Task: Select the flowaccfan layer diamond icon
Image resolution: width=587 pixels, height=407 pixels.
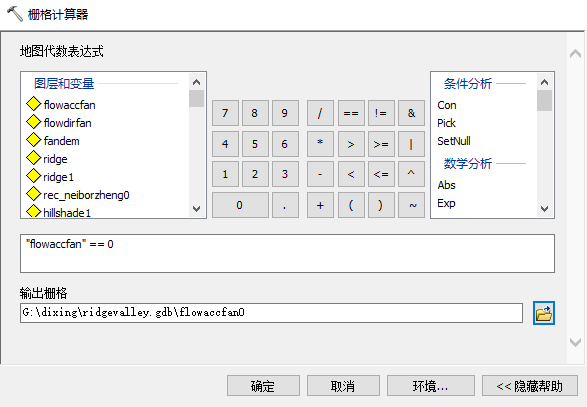Action: (34, 104)
